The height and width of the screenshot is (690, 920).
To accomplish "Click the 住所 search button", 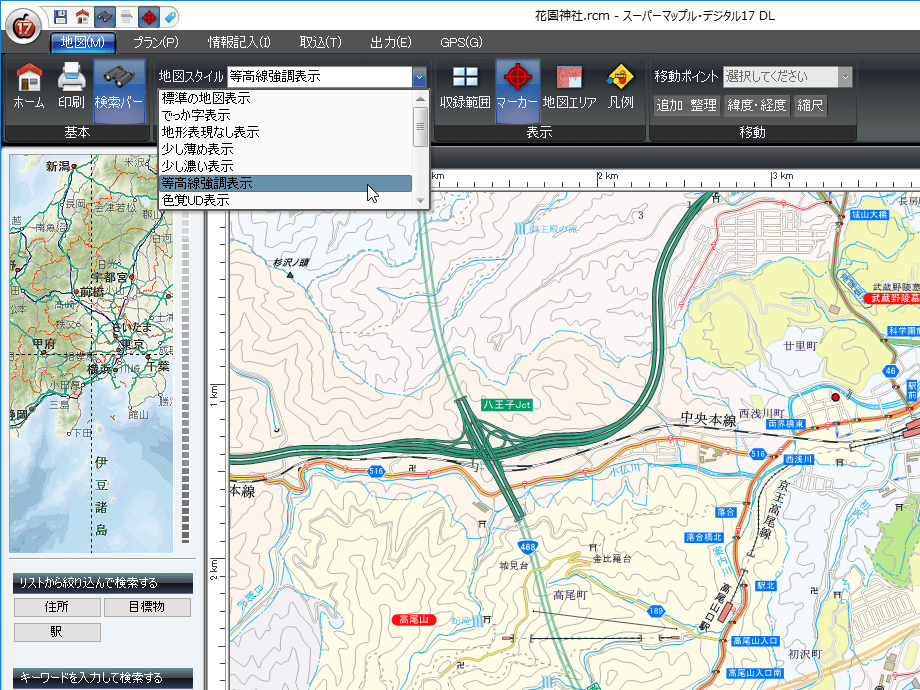I will 57,607.
